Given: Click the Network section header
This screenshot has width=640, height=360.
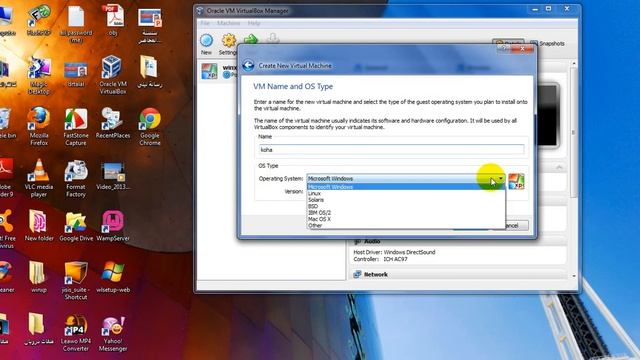Looking at the screenshot, I should coord(458,274).
